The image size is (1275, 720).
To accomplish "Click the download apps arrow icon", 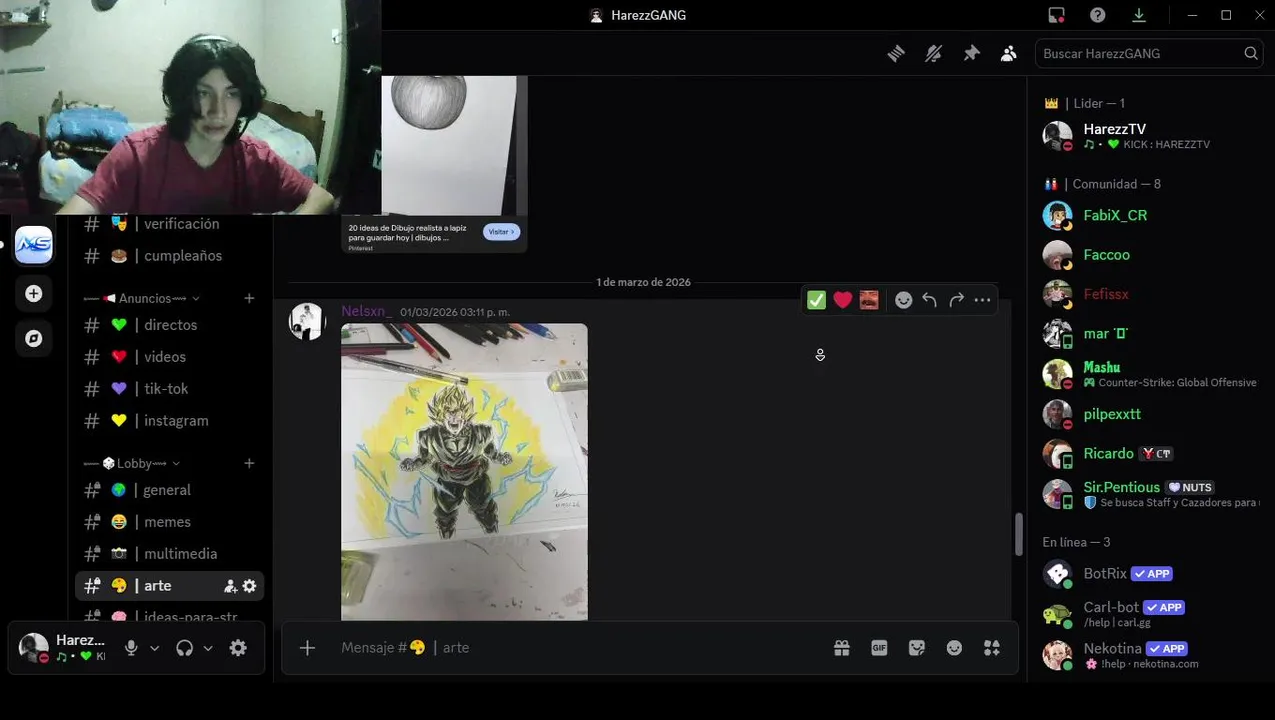I will [x=1139, y=15].
